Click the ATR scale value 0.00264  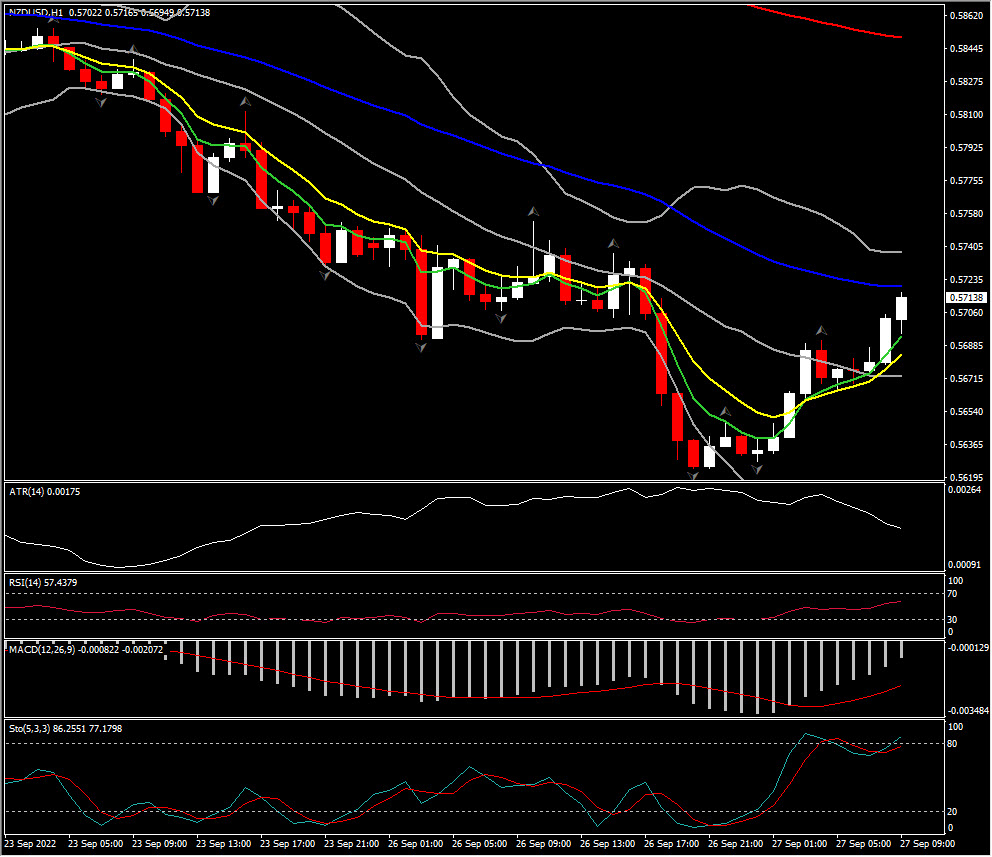point(964,490)
